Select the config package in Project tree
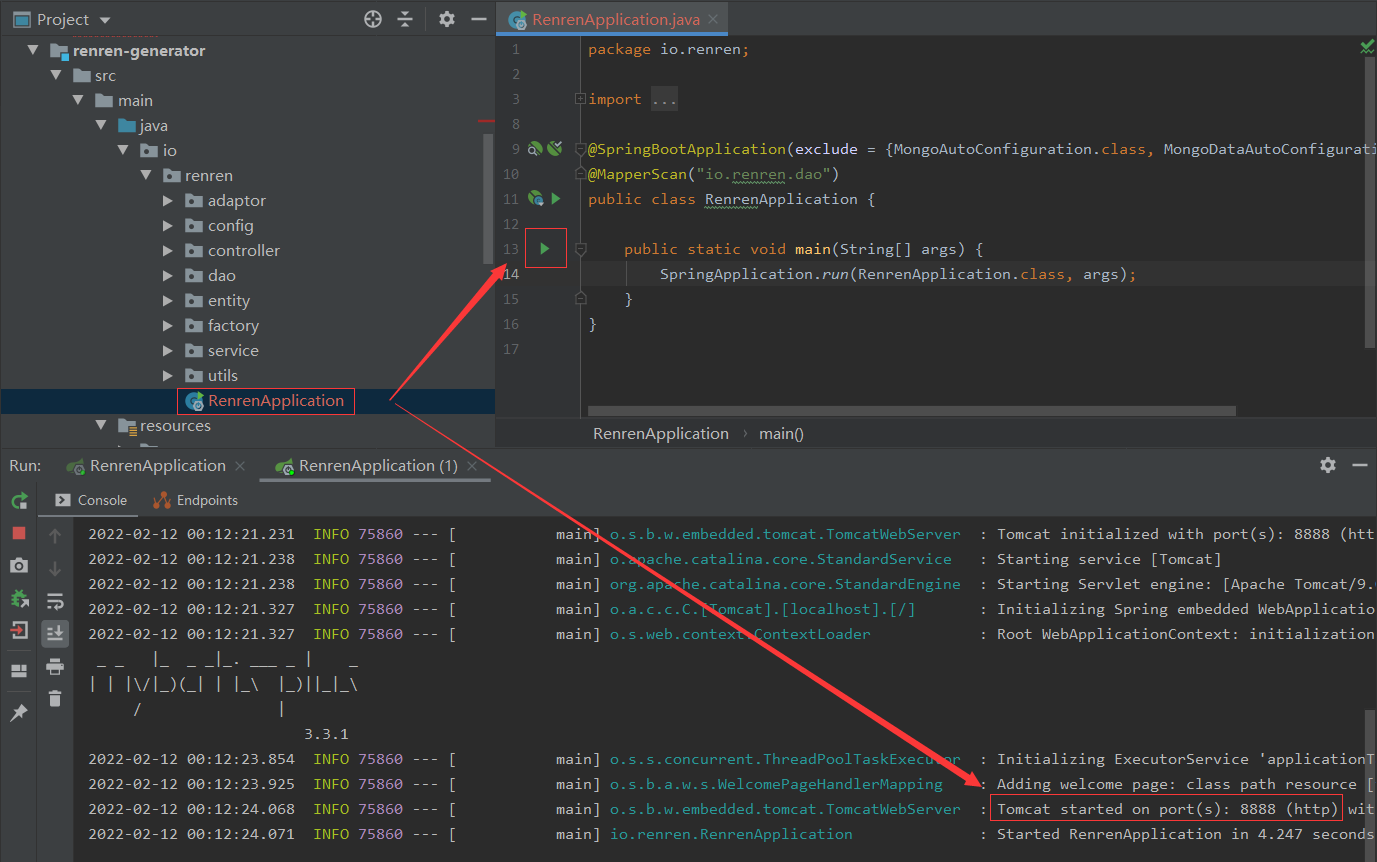Viewport: 1377px width, 862px height. pos(231,225)
